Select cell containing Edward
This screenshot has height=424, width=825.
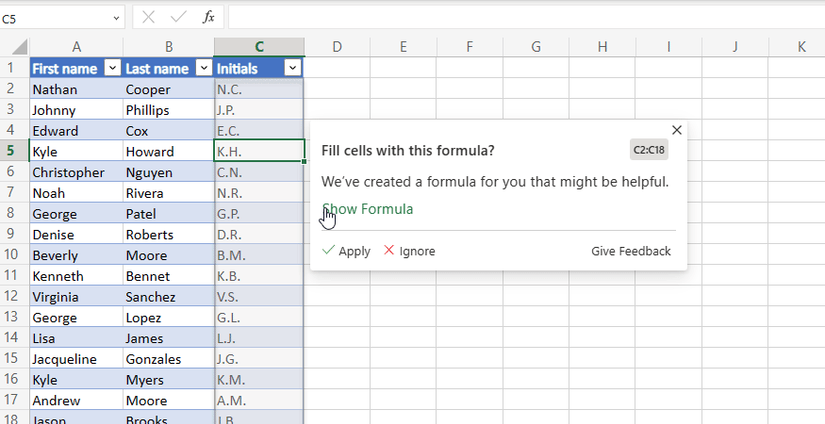[76, 130]
